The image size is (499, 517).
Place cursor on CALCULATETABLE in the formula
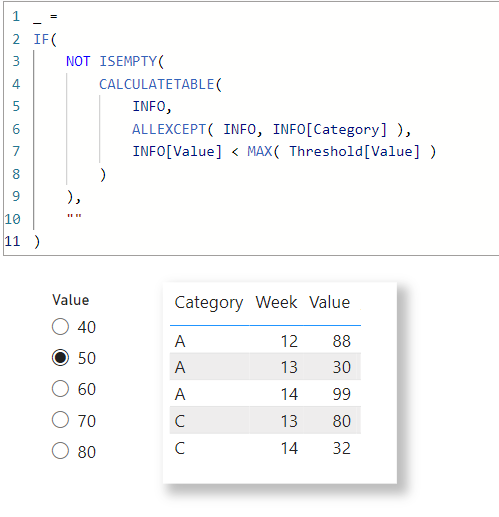[x=157, y=84]
